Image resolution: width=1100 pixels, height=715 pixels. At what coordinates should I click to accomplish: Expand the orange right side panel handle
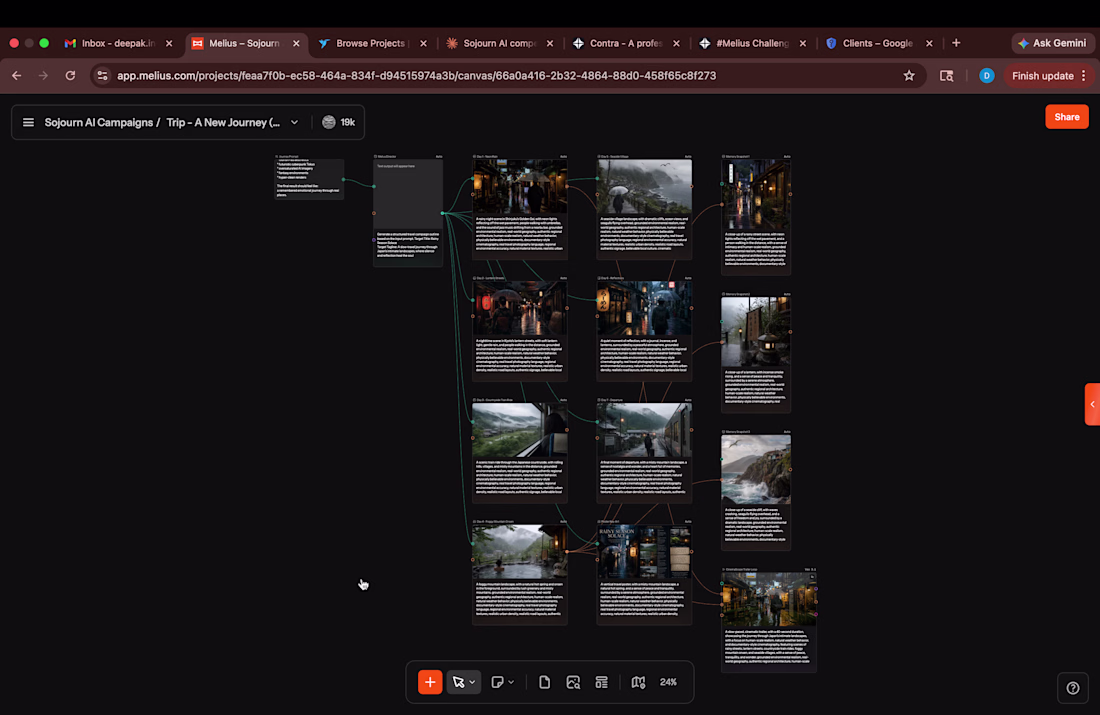tap(1092, 404)
